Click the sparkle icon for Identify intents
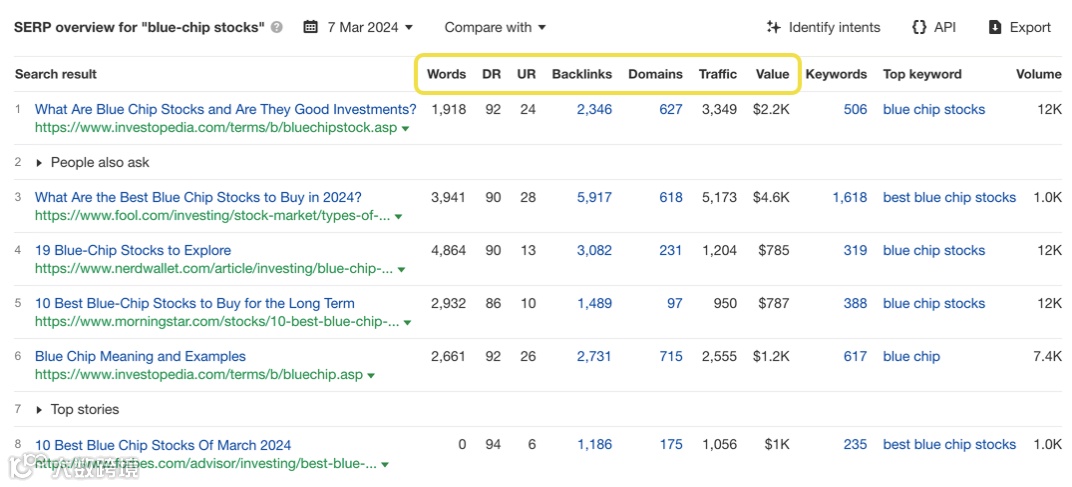The image size is (1072, 487). click(x=773, y=27)
